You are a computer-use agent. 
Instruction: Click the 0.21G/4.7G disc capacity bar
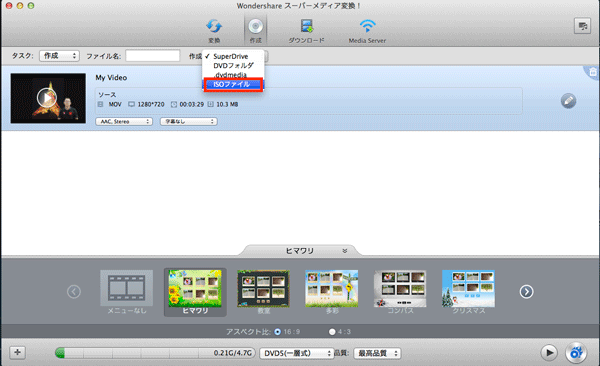point(155,353)
